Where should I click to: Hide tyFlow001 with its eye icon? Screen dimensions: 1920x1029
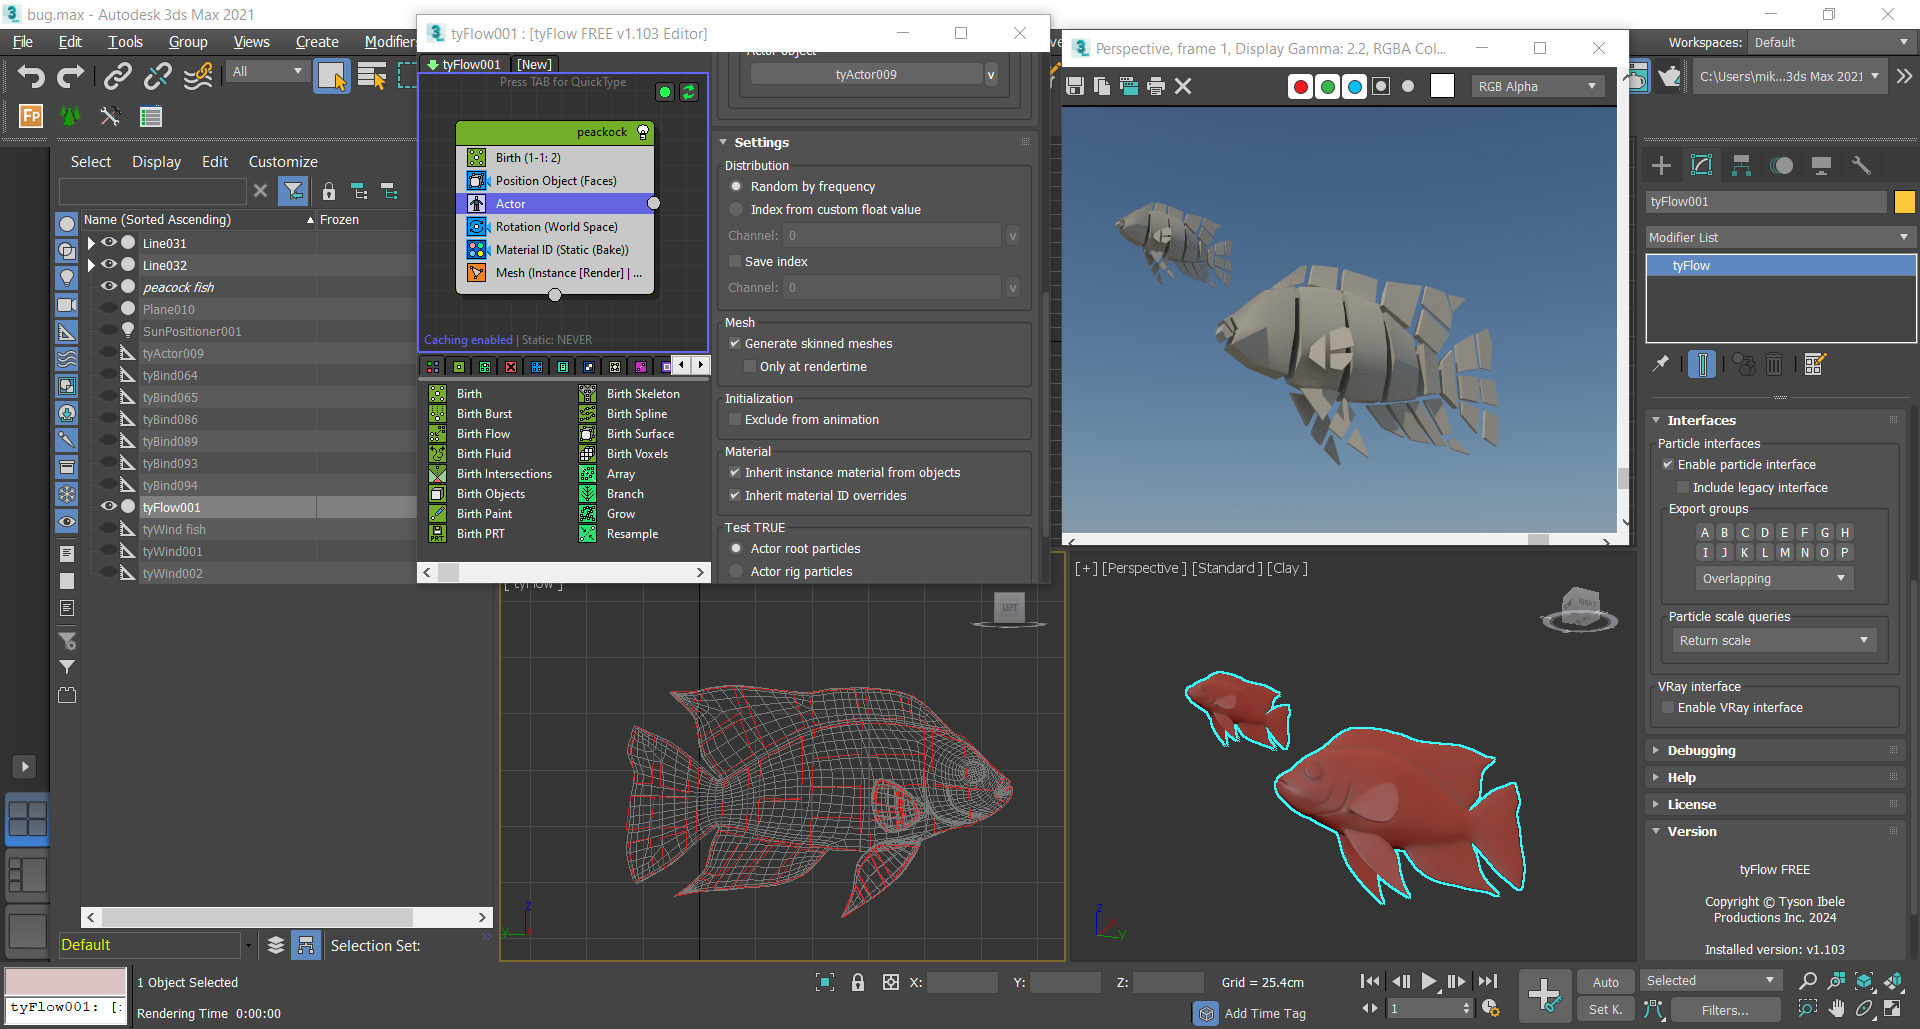(109, 506)
